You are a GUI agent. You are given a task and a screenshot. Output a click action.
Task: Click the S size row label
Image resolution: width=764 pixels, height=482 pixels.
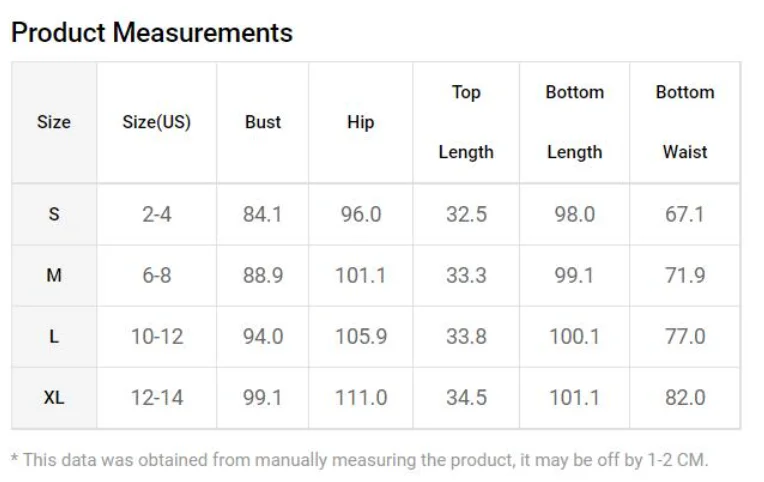[54, 214]
